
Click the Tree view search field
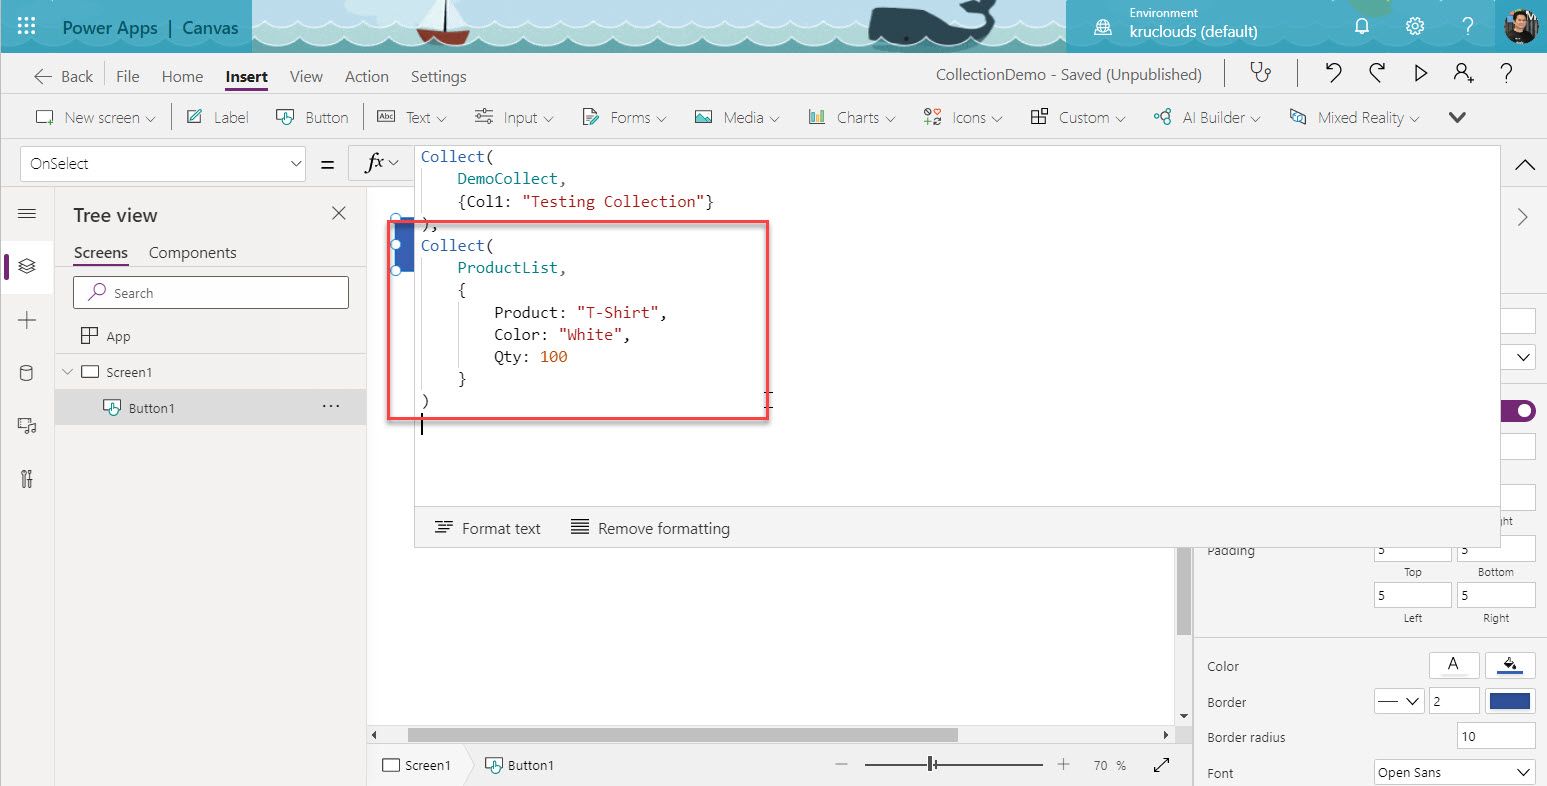(x=211, y=293)
